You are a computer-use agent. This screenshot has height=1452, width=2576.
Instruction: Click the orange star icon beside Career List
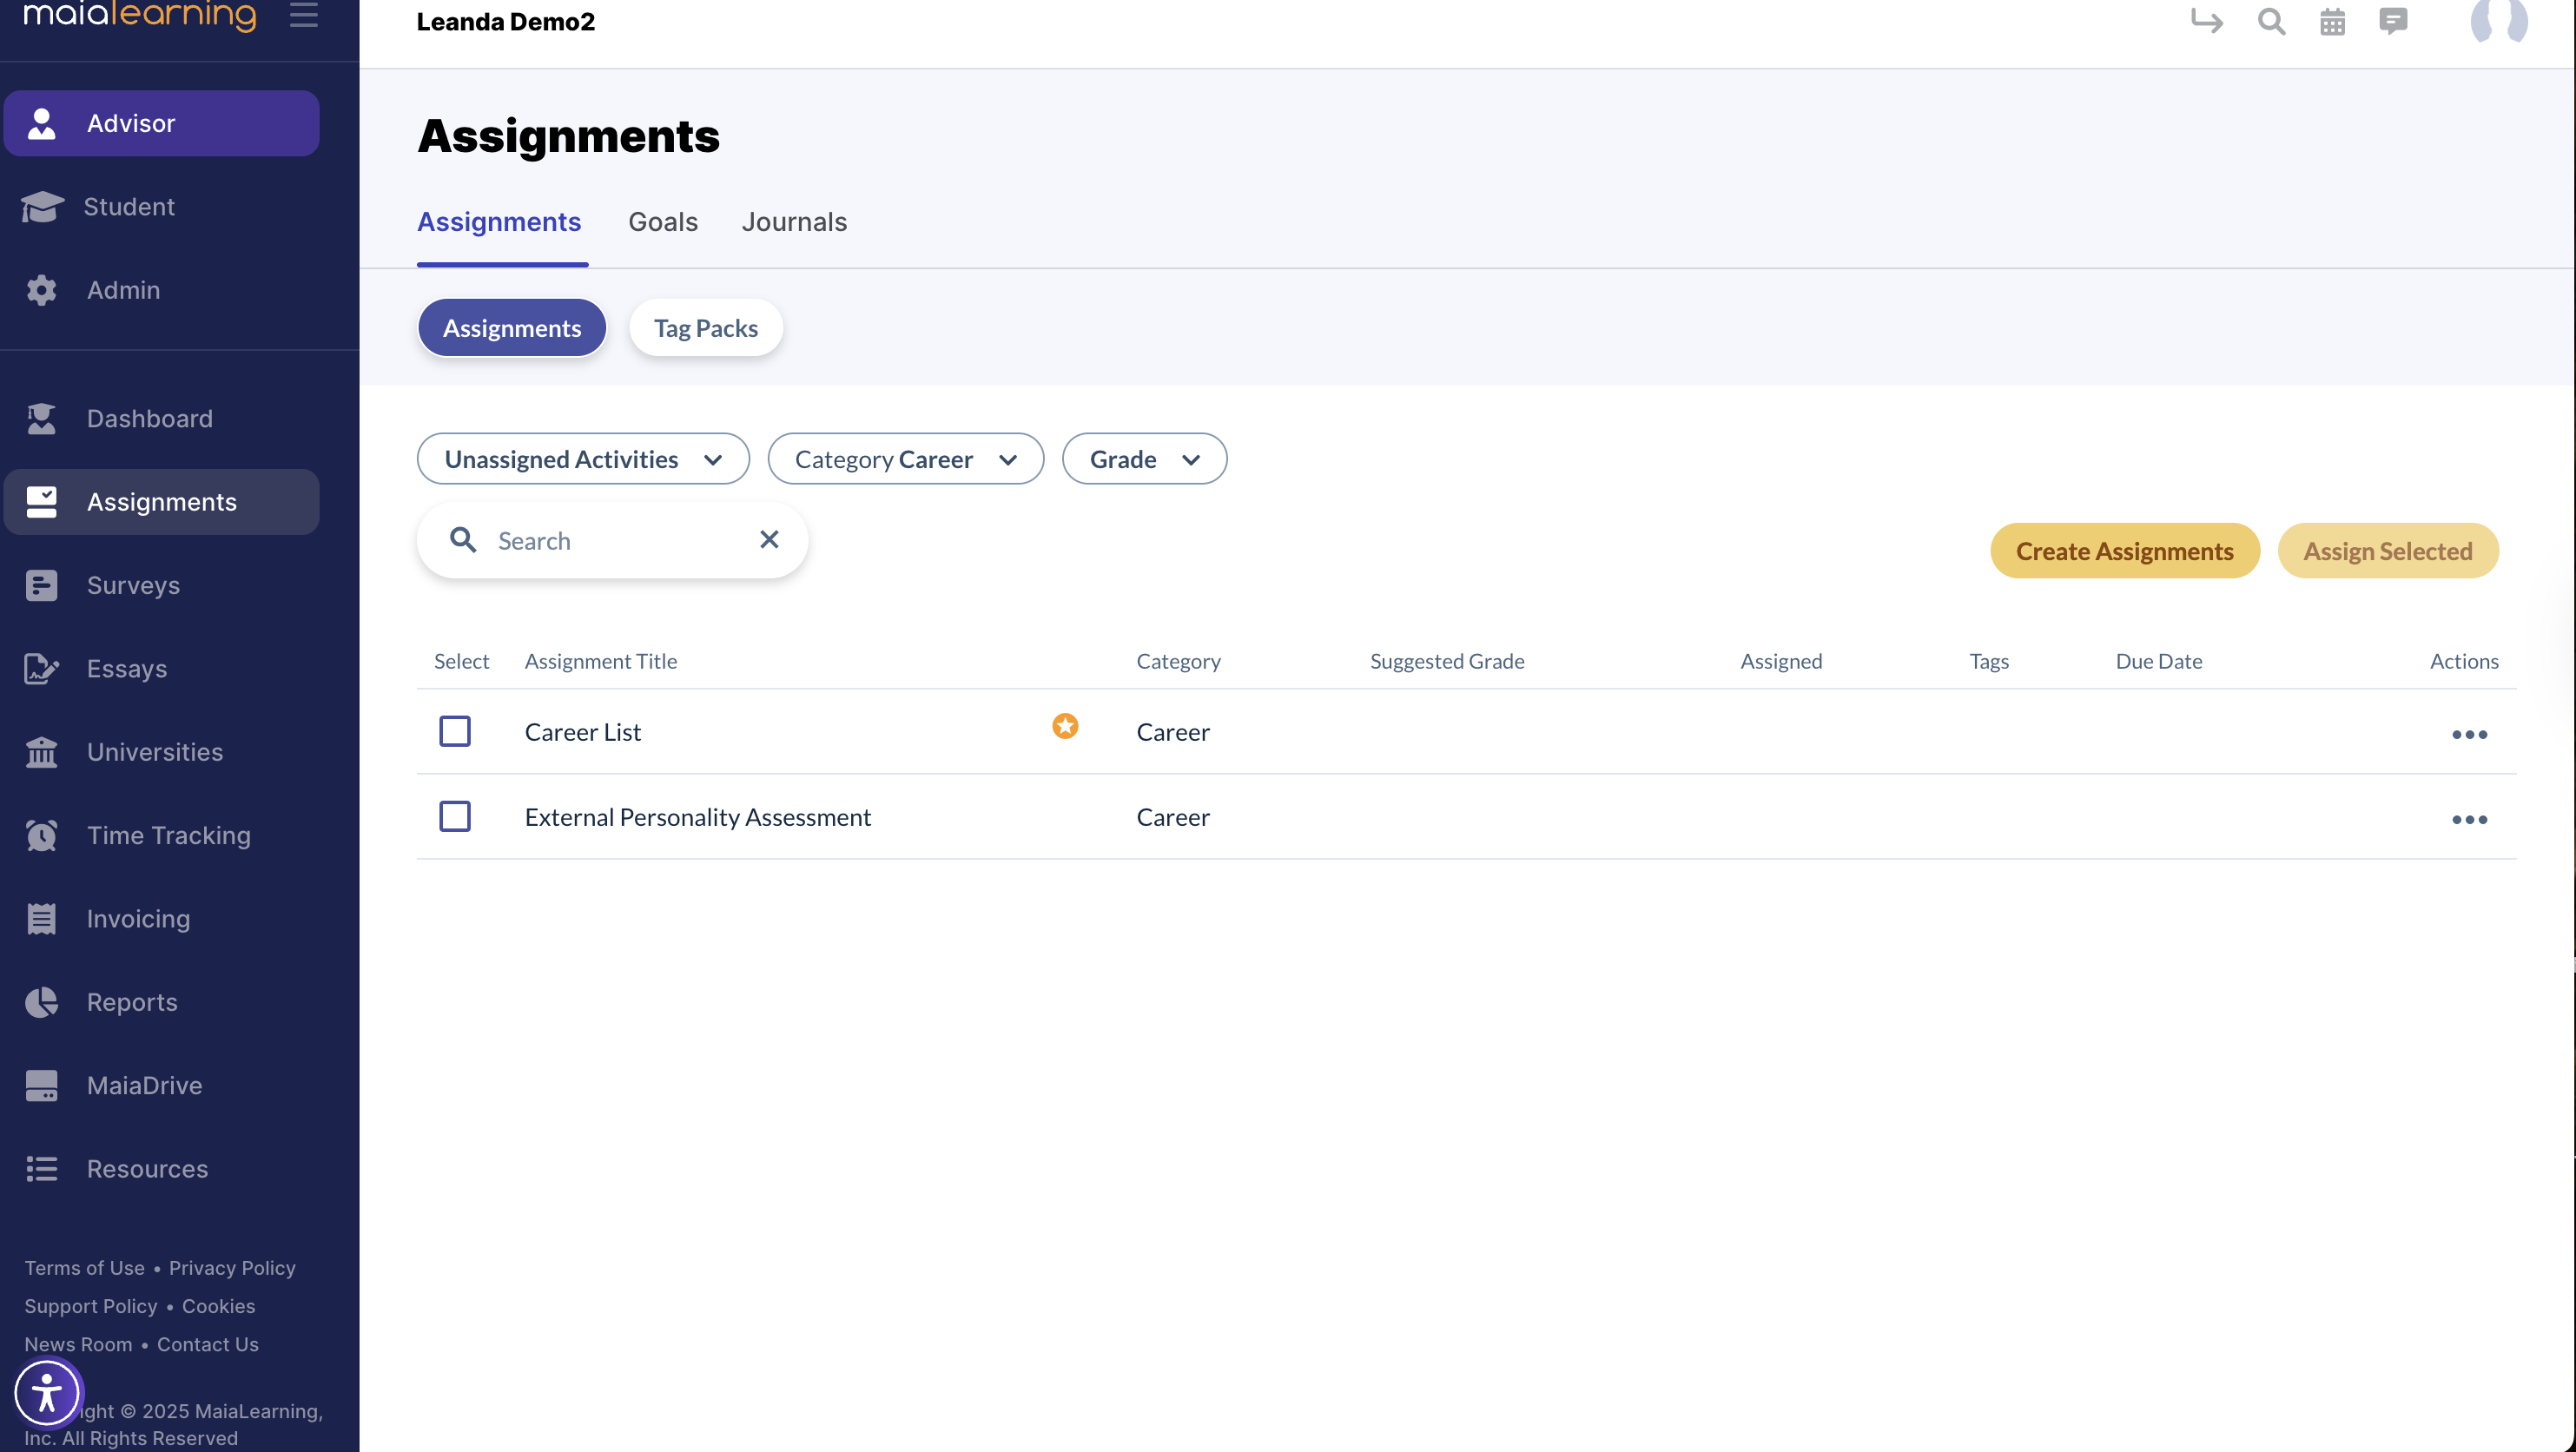pyautogui.click(x=1065, y=726)
